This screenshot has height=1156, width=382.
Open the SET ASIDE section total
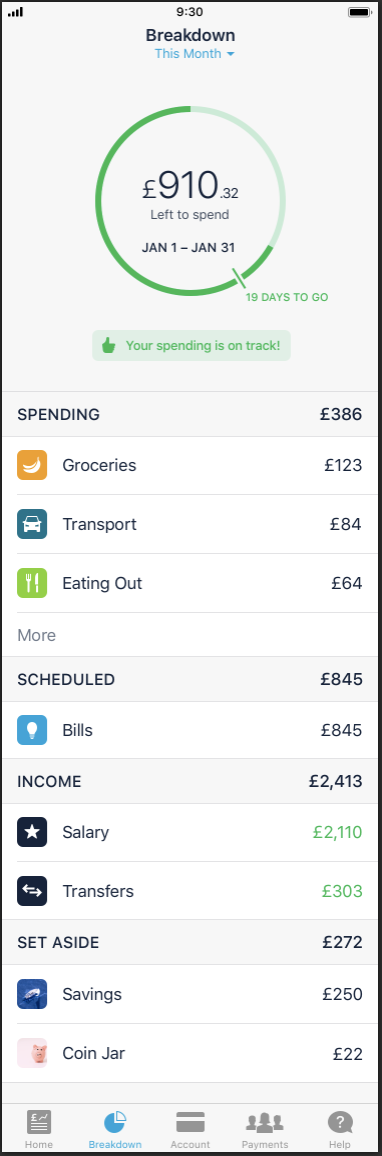pyautogui.click(x=342, y=942)
